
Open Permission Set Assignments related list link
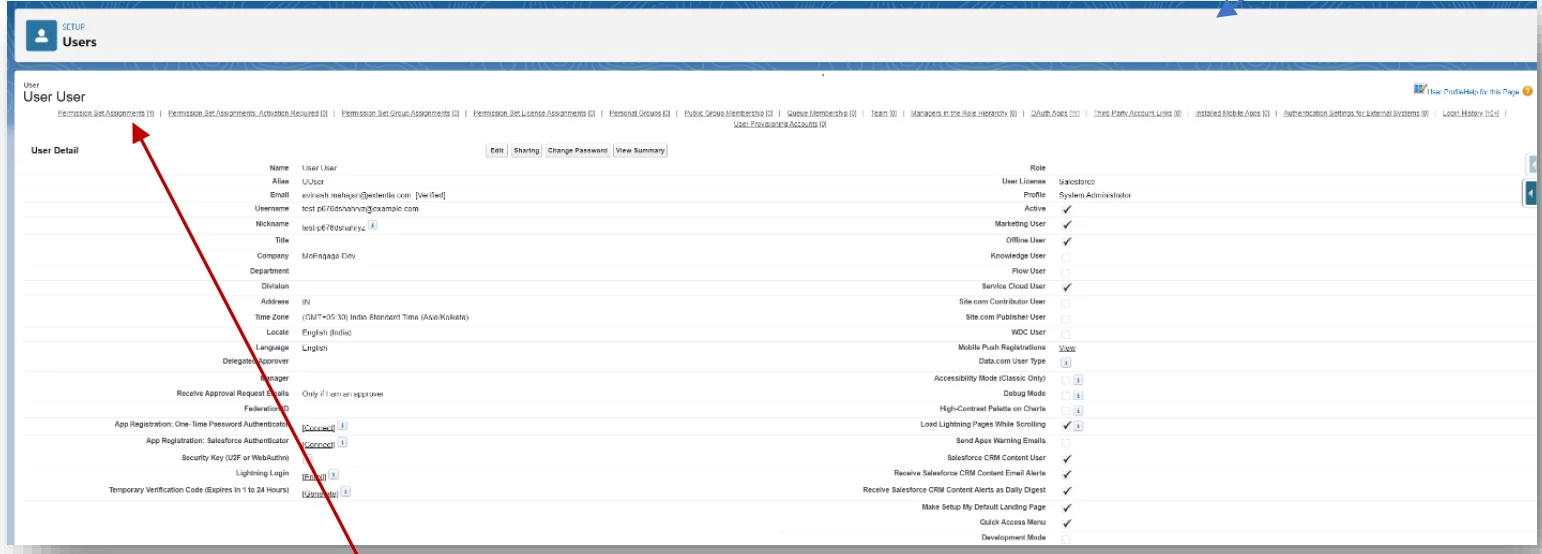click(106, 113)
